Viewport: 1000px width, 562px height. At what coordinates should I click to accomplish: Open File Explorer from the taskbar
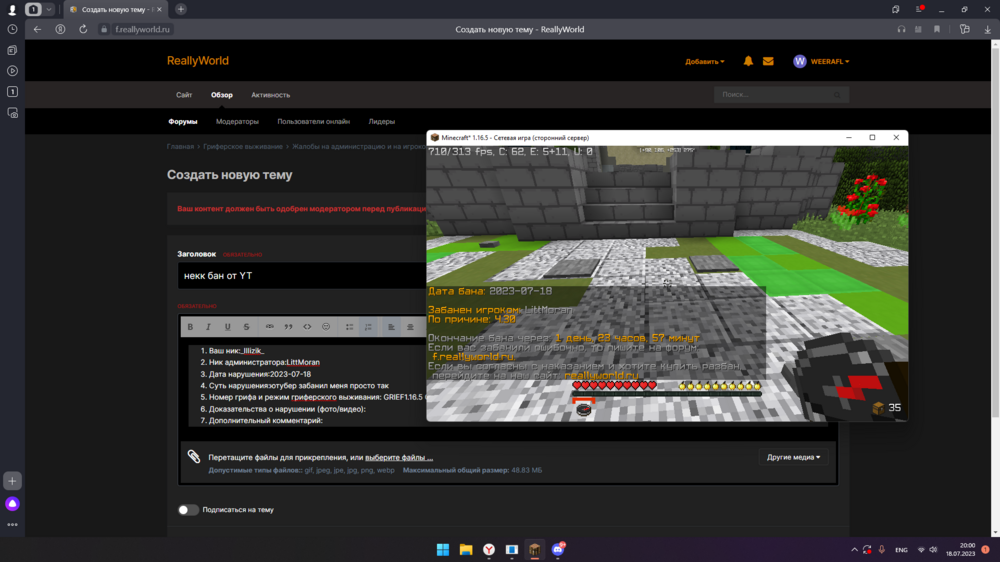point(466,550)
